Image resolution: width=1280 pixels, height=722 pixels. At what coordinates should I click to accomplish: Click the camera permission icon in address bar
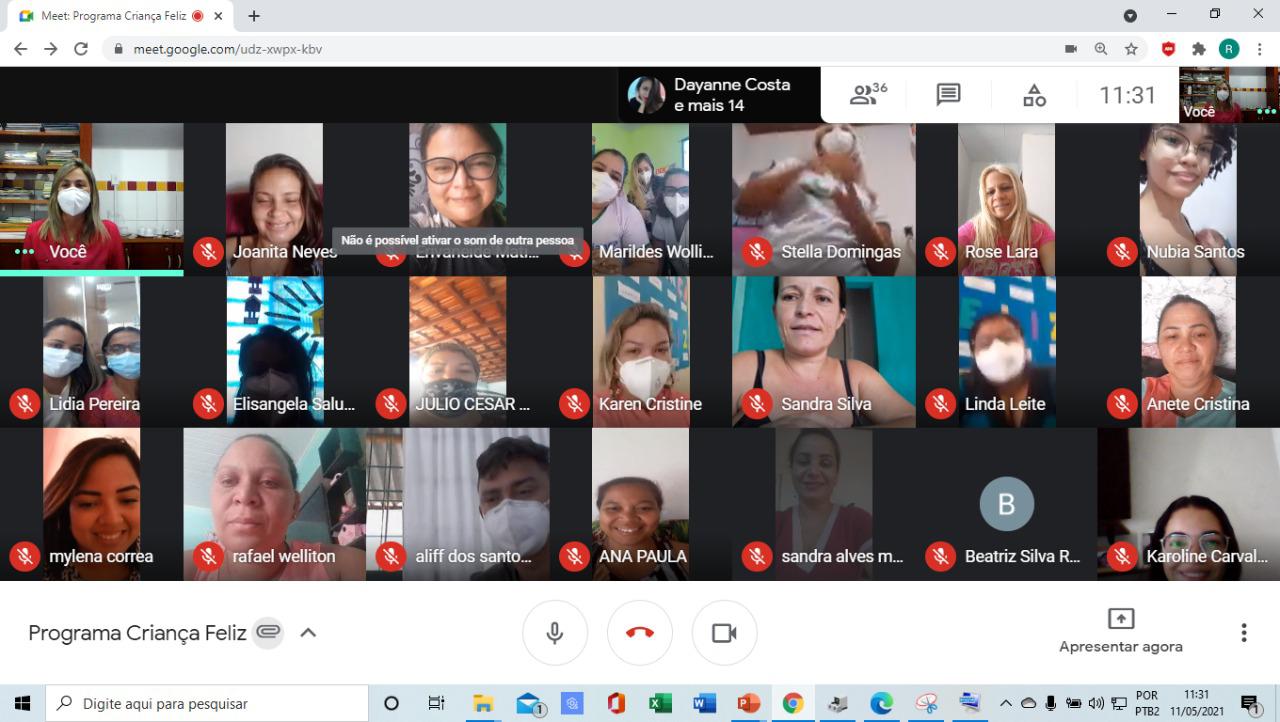tap(1071, 49)
